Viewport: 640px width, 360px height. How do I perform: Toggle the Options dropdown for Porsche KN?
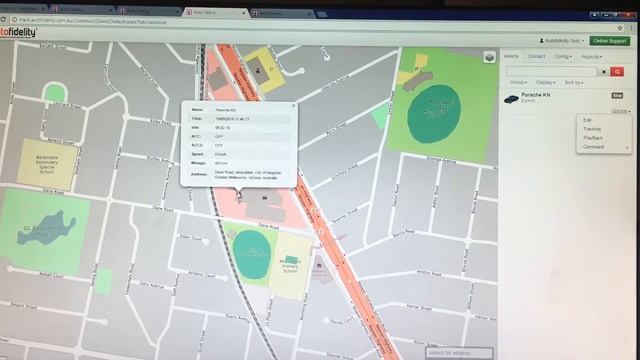click(x=620, y=111)
